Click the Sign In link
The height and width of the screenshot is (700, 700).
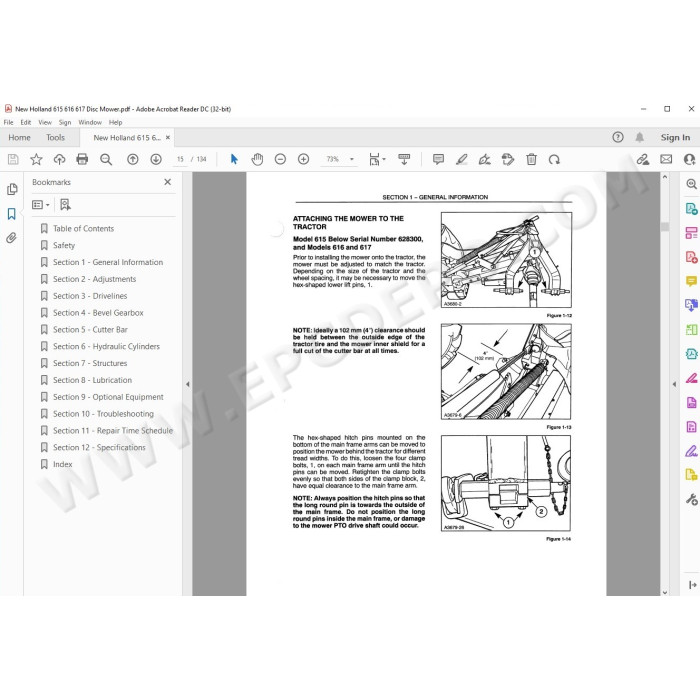675,138
